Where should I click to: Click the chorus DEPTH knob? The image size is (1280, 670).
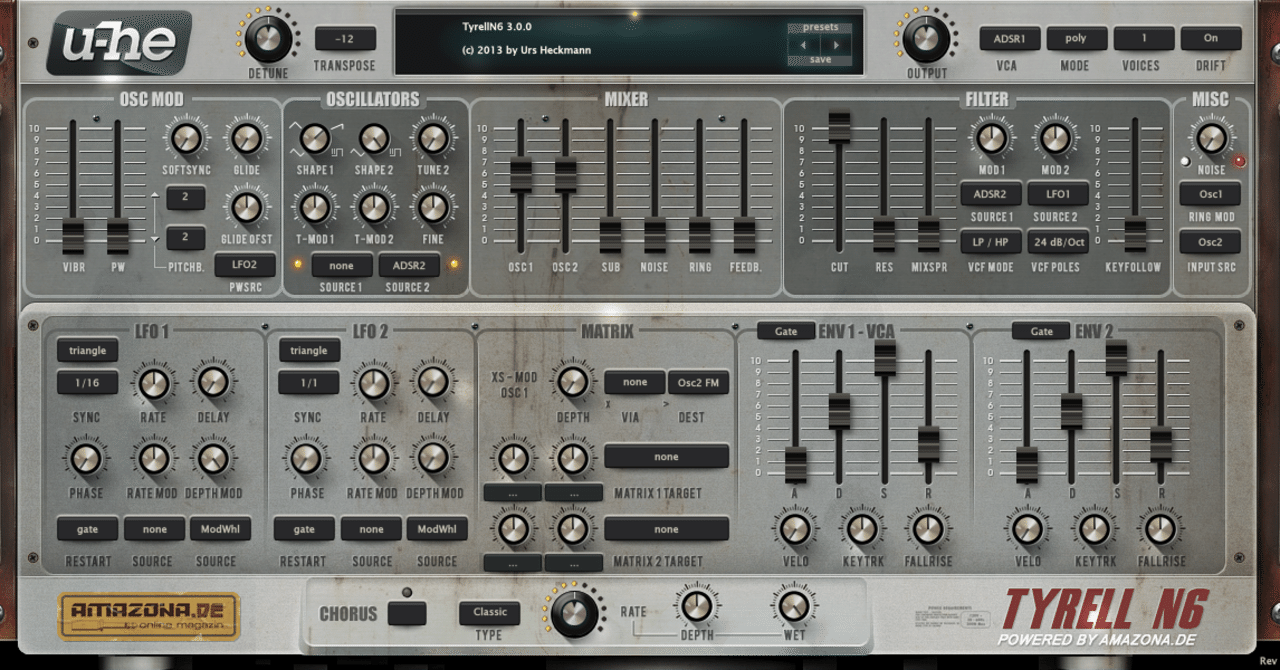pos(696,606)
